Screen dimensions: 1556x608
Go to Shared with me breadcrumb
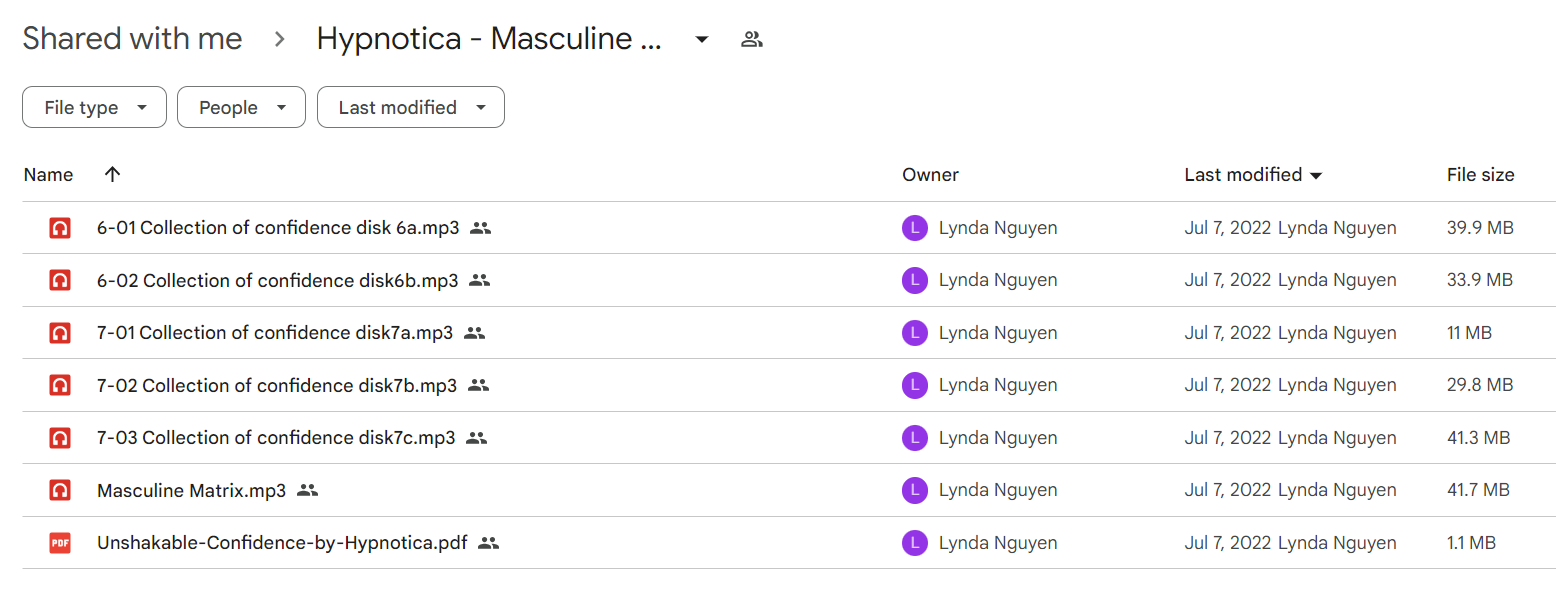[132, 39]
